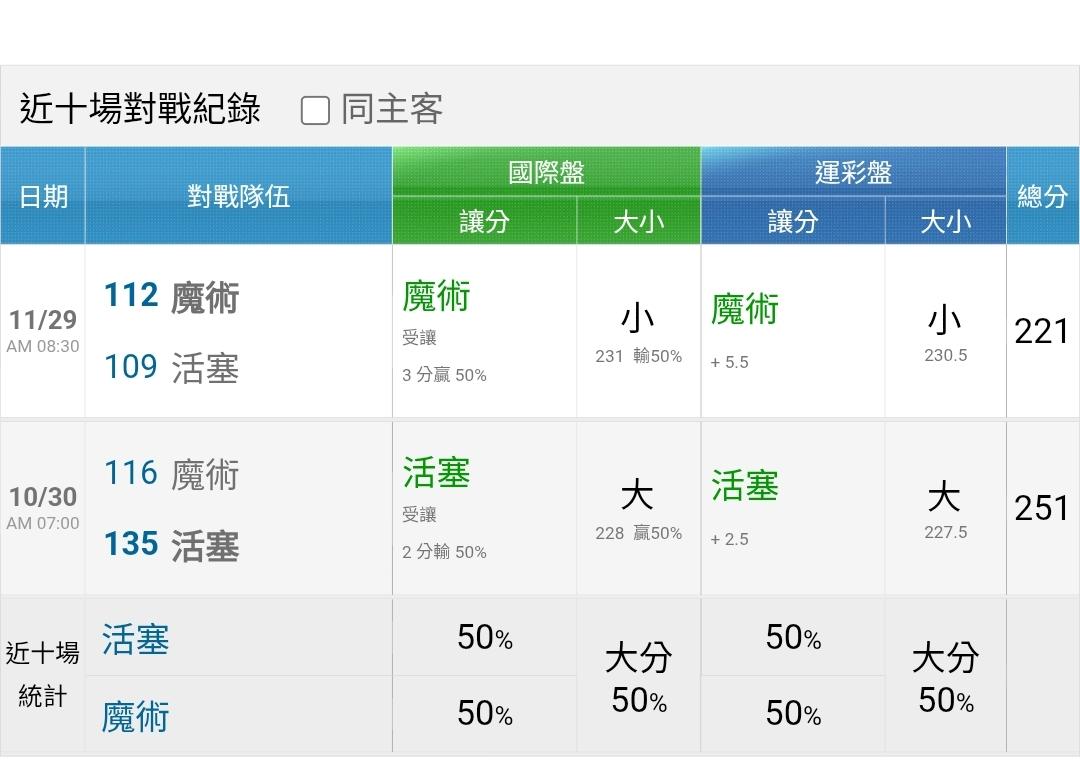
Task: Select 大小 header under 運彩盤
Action: click(x=945, y=221)
